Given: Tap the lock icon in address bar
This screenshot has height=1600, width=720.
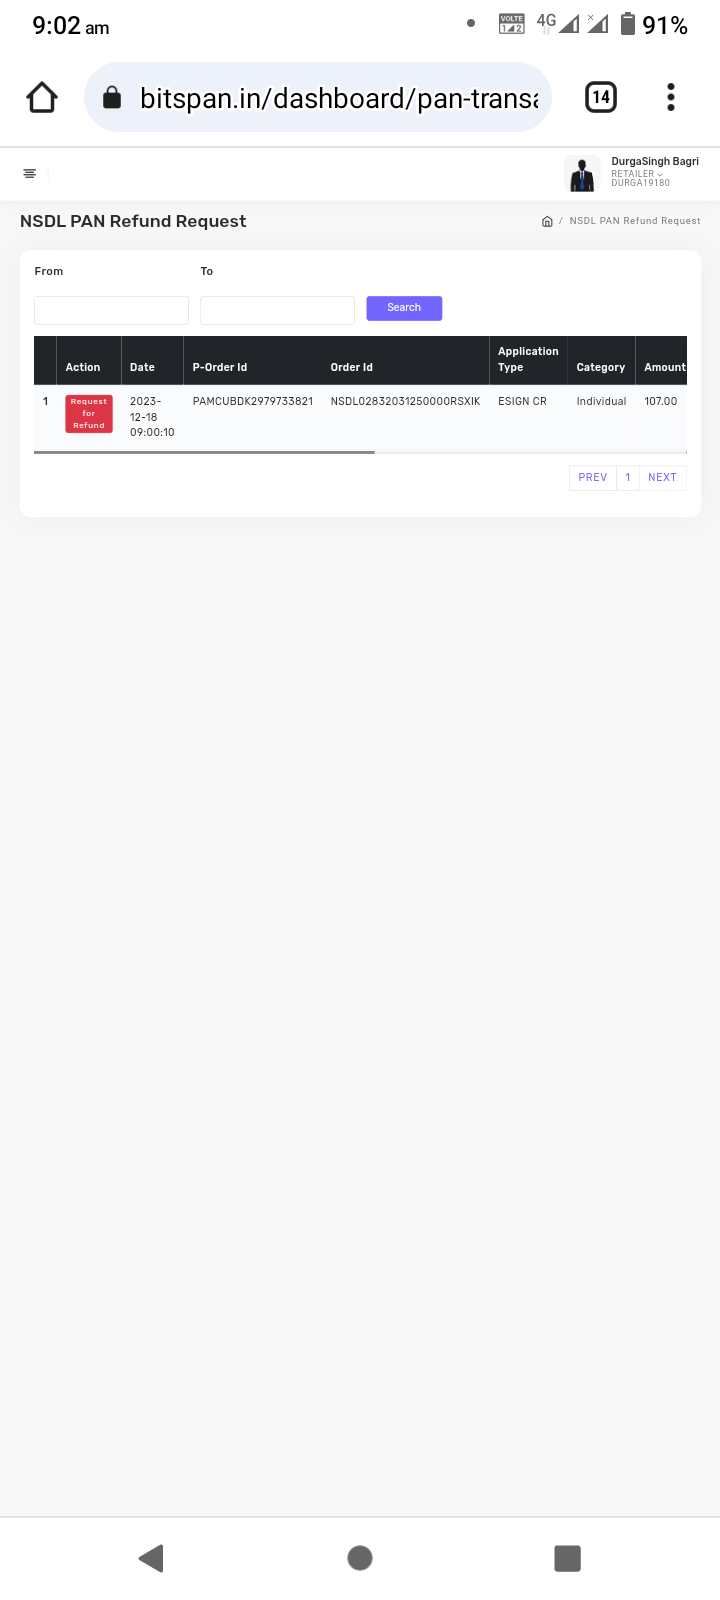Looking at the screenshot, I should tap(112, 97).
